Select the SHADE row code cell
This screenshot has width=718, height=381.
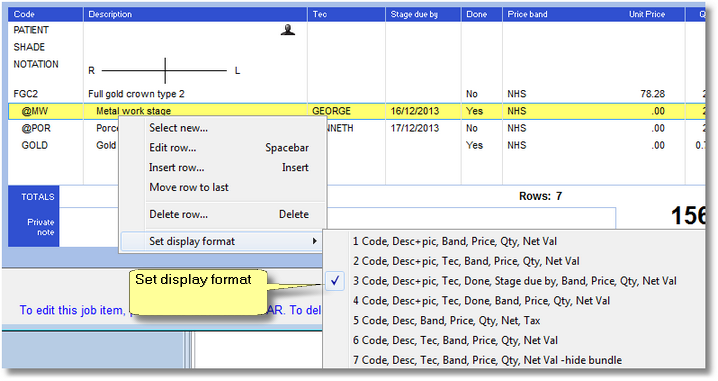pyautogui.click(x=29, y=47)
